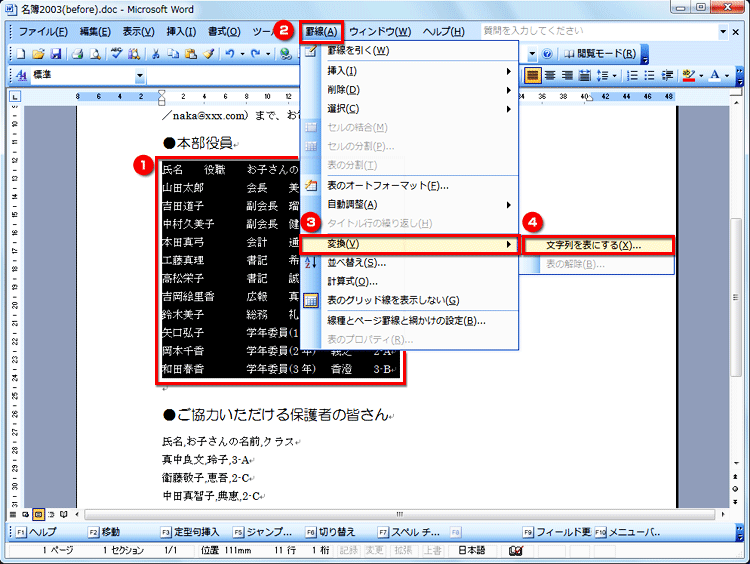Align text right icon
The image size is (750, 564).
[x=567, y=75]
